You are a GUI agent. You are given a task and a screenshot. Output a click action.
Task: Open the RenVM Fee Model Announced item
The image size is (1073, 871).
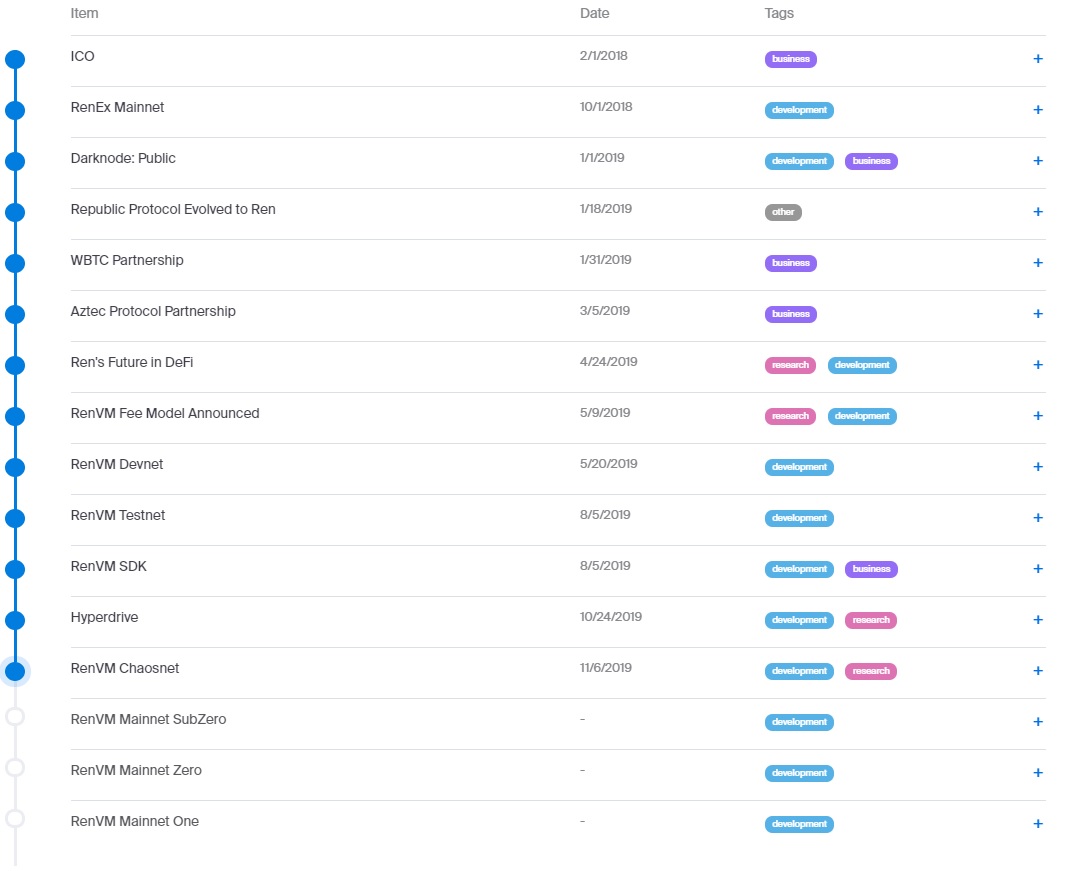click(165, 413)
